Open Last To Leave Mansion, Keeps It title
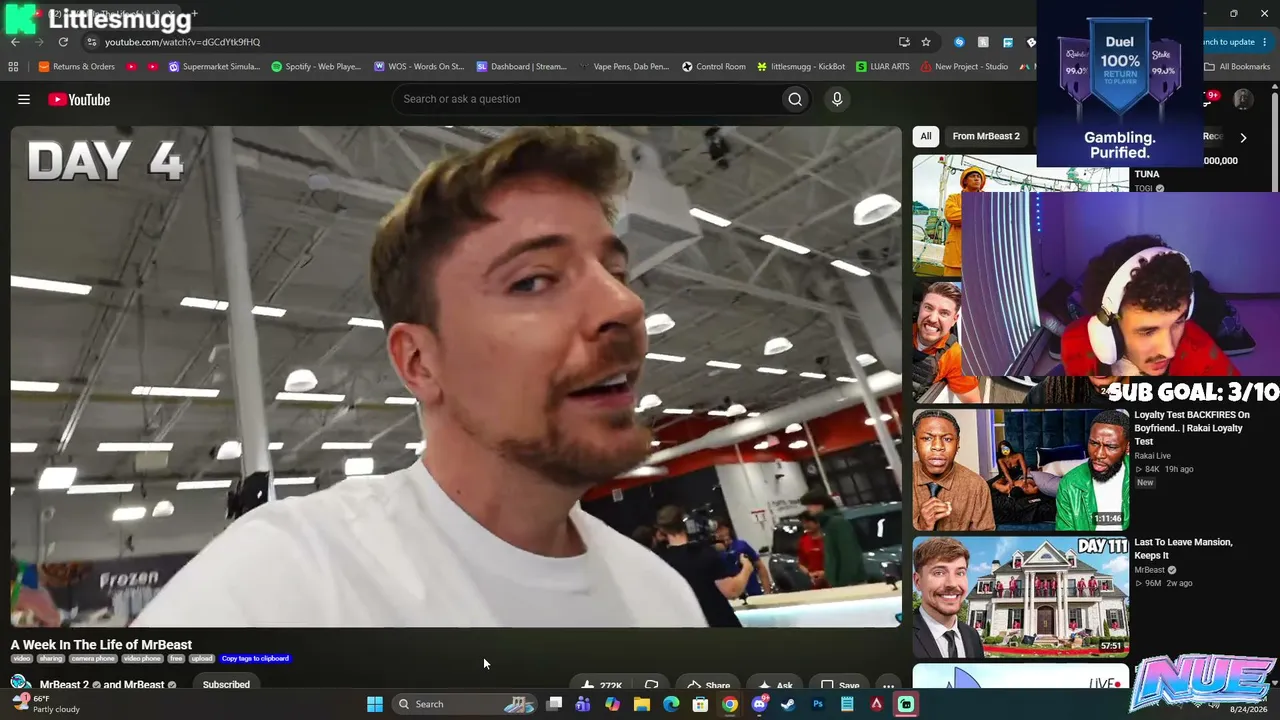This screenshot has width=1280, height=720. (1183, 549)
